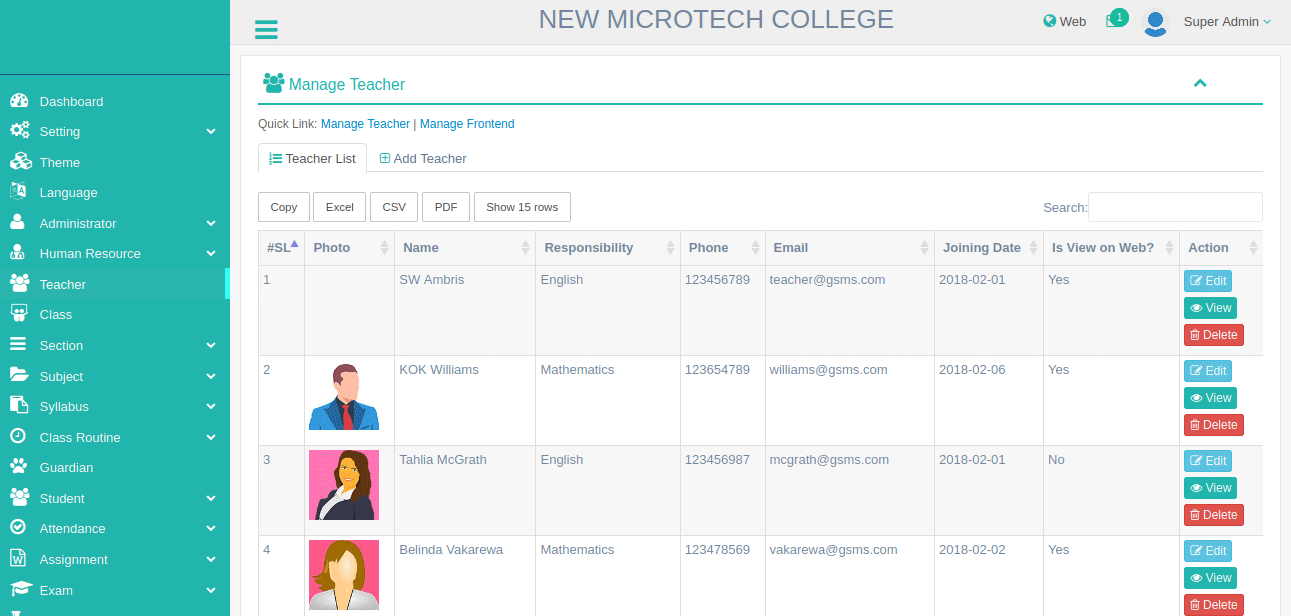Open Dashboard from the sidebar icon

[18, 101]
